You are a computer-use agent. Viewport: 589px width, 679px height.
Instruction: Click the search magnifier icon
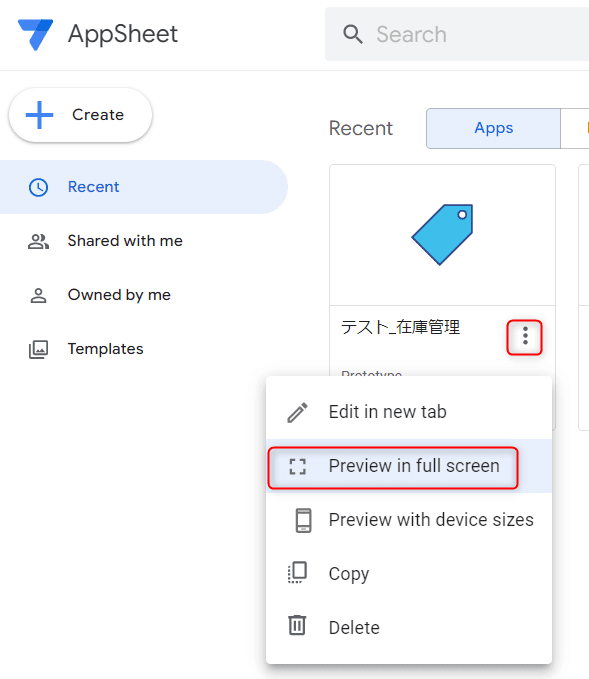pos(353,34)
